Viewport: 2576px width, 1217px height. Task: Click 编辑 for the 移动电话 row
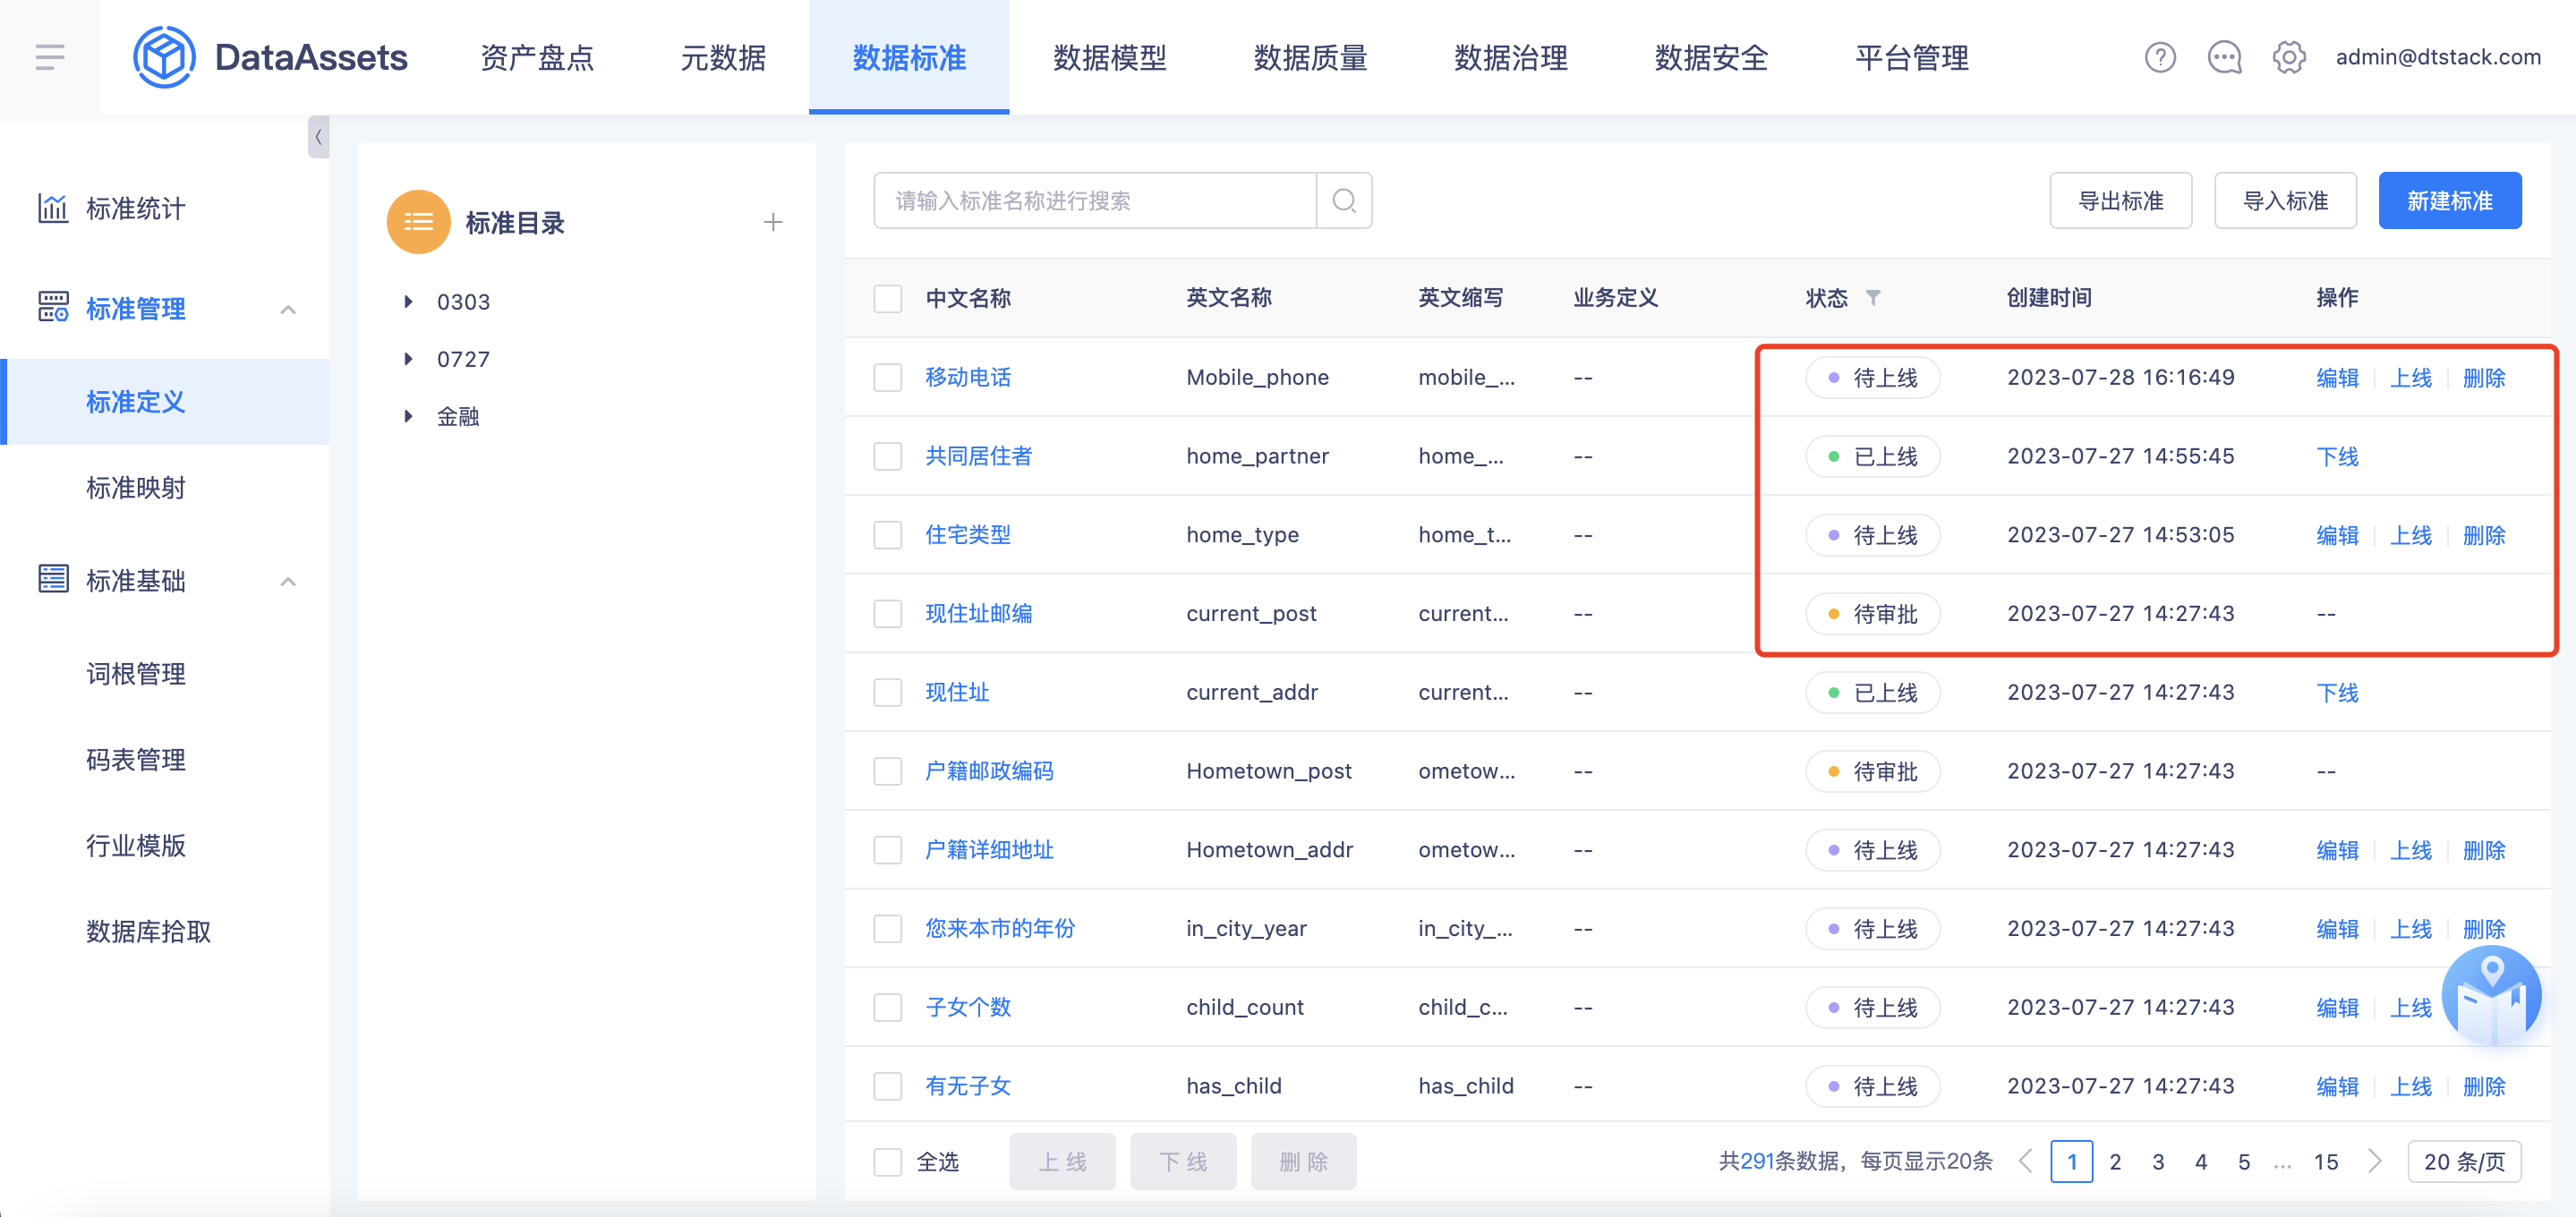(2337, 377)
